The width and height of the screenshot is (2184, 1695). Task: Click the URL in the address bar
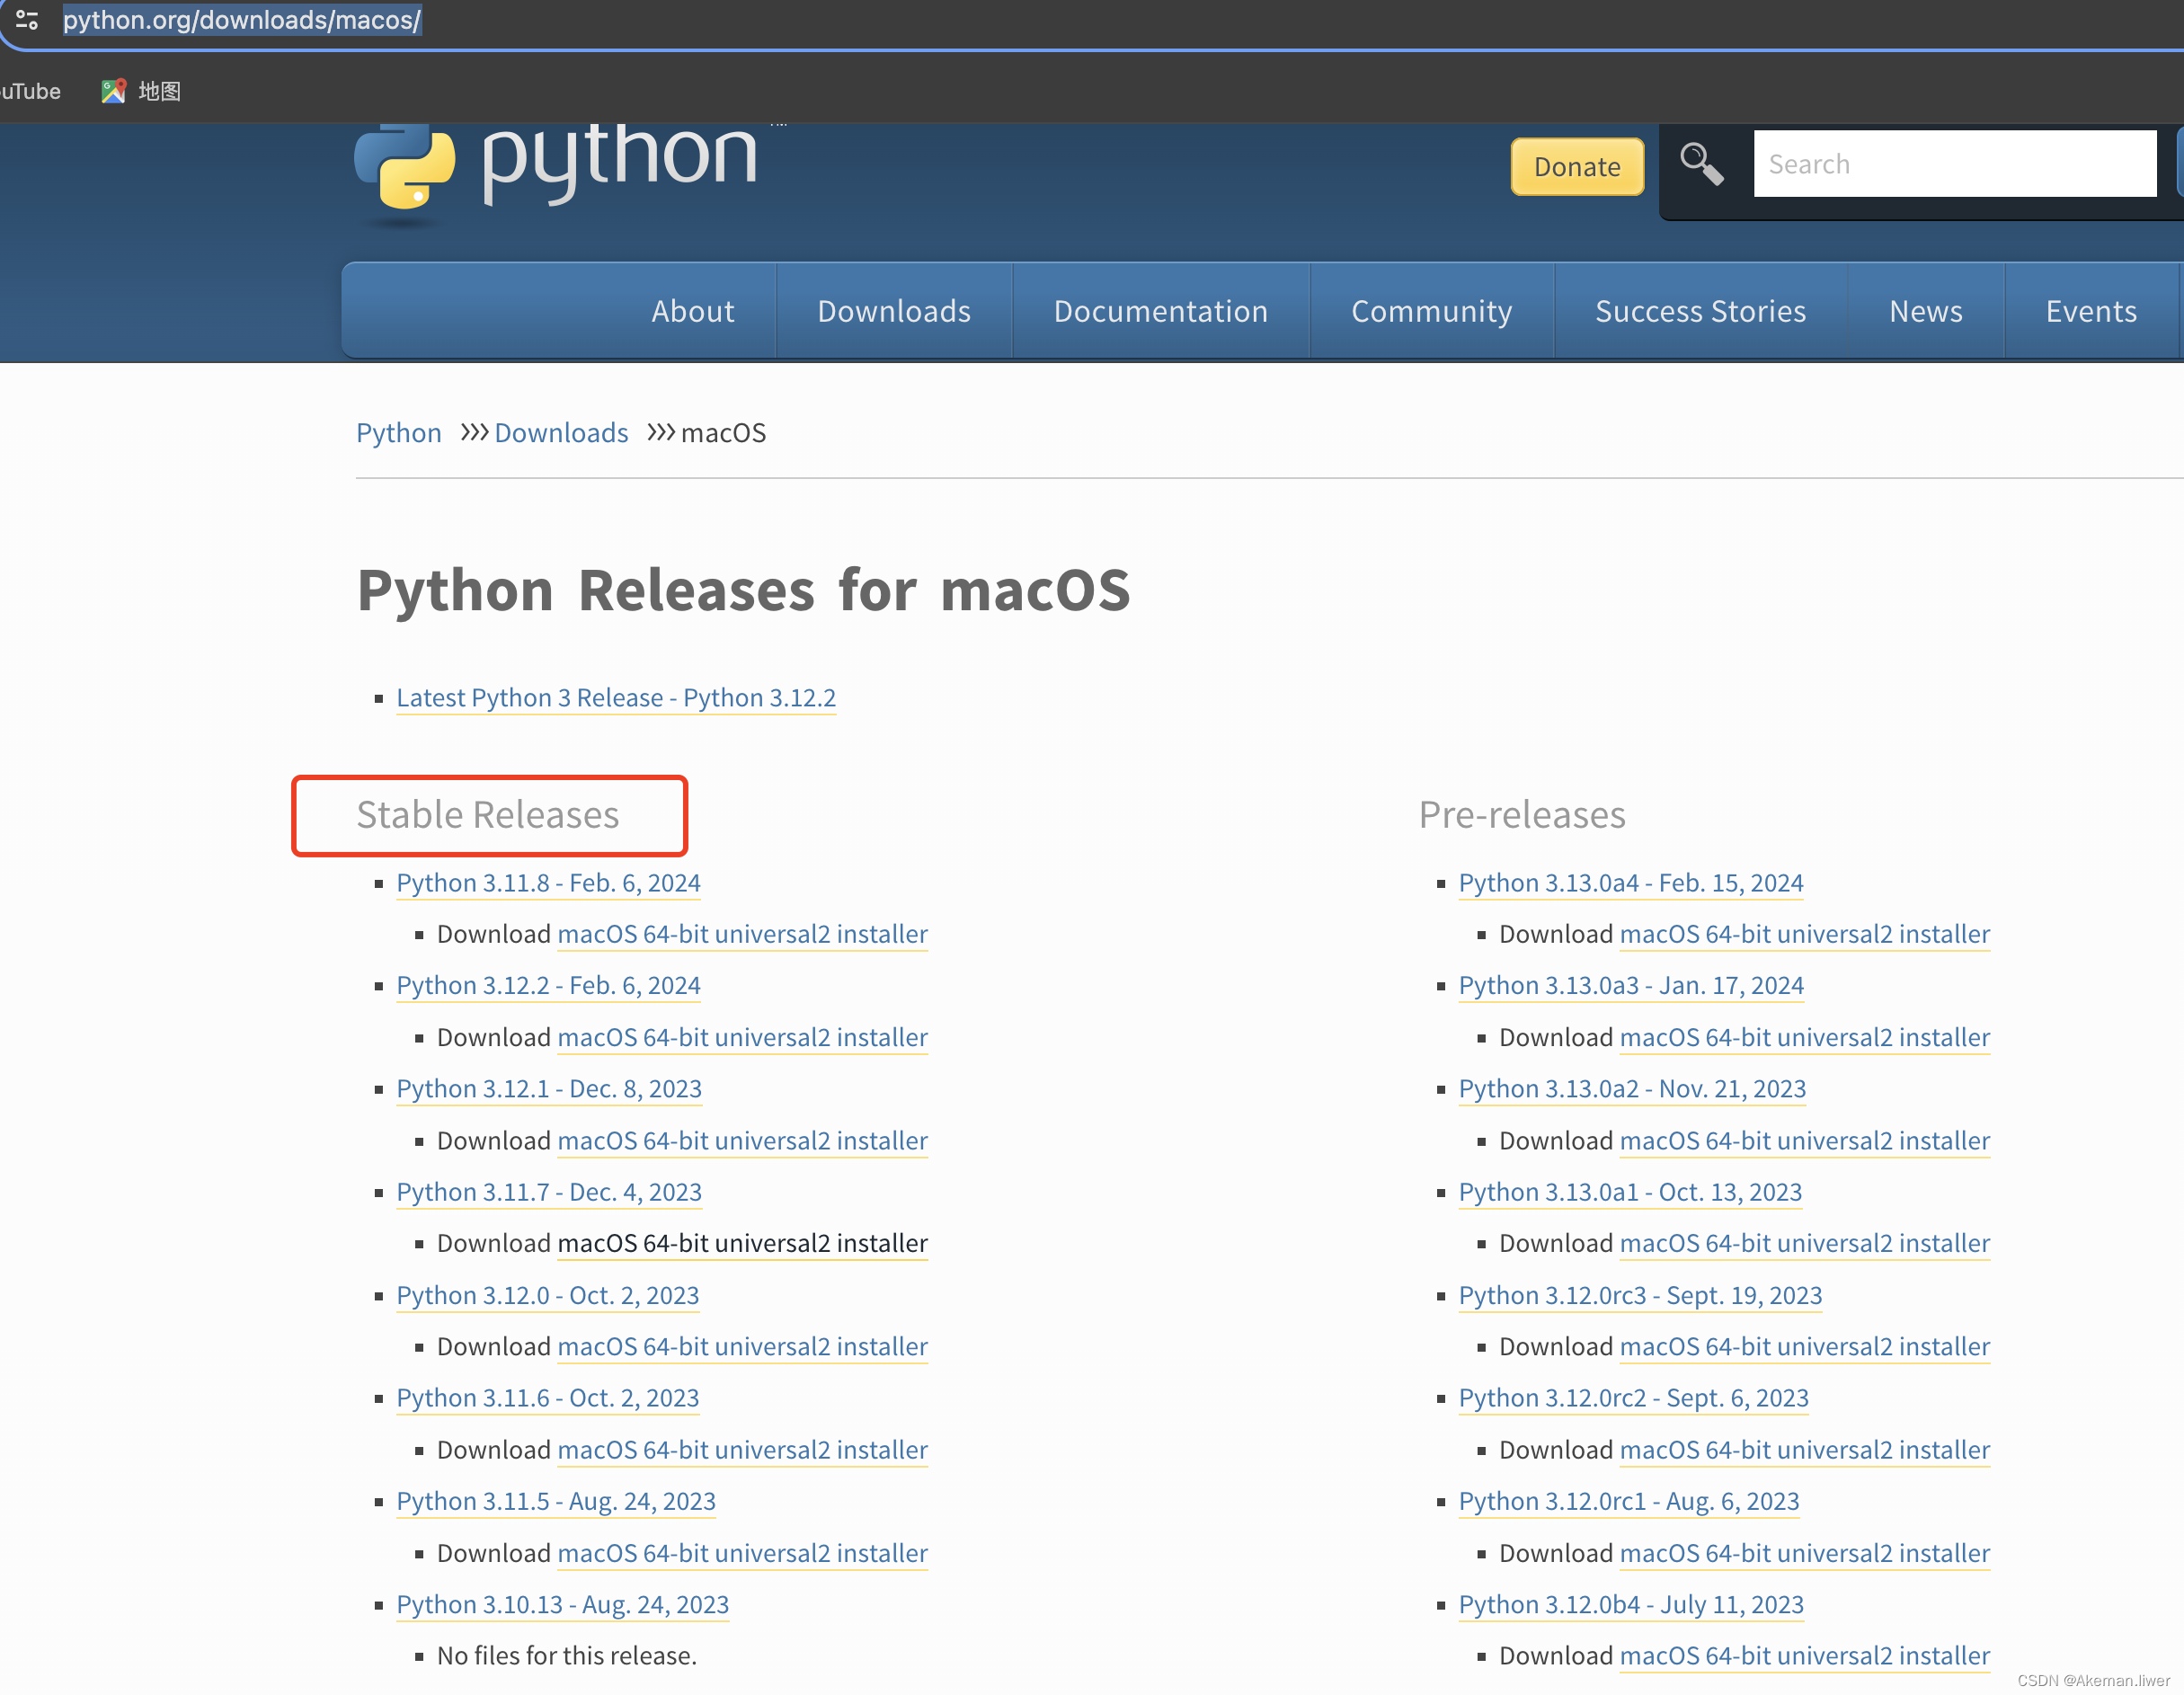point(242,20)
